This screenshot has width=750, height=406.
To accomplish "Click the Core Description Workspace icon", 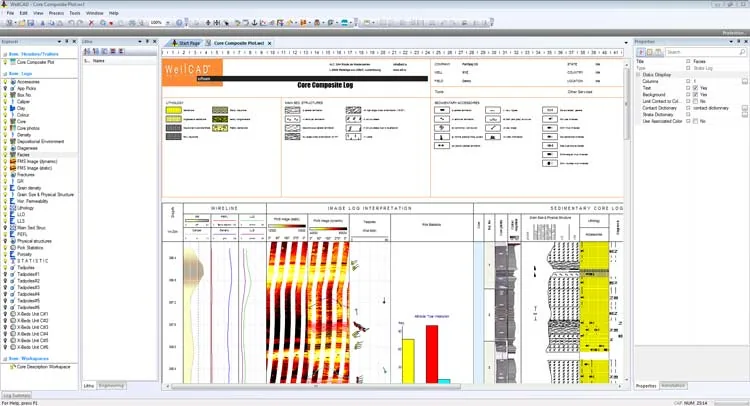I will (13, 367).
